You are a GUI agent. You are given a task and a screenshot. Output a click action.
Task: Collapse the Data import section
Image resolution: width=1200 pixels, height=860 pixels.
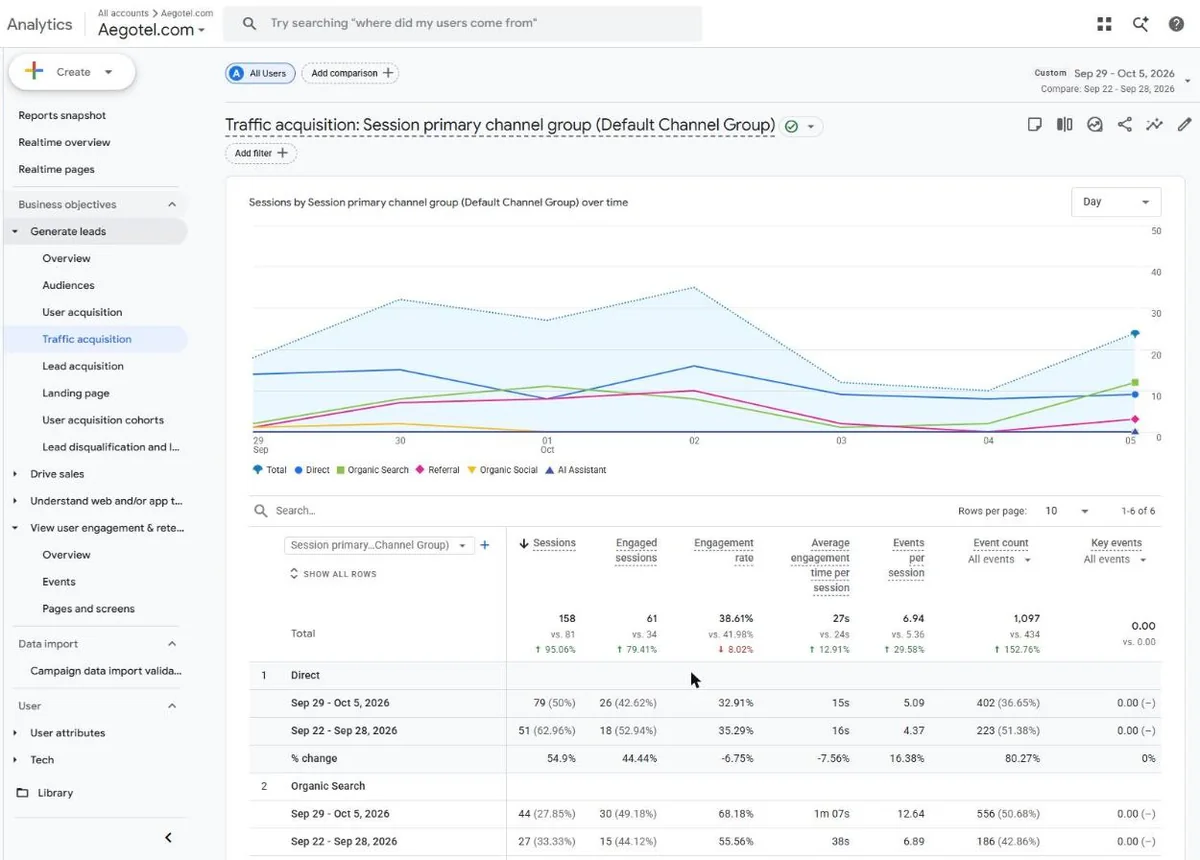(x=172, y=644)
